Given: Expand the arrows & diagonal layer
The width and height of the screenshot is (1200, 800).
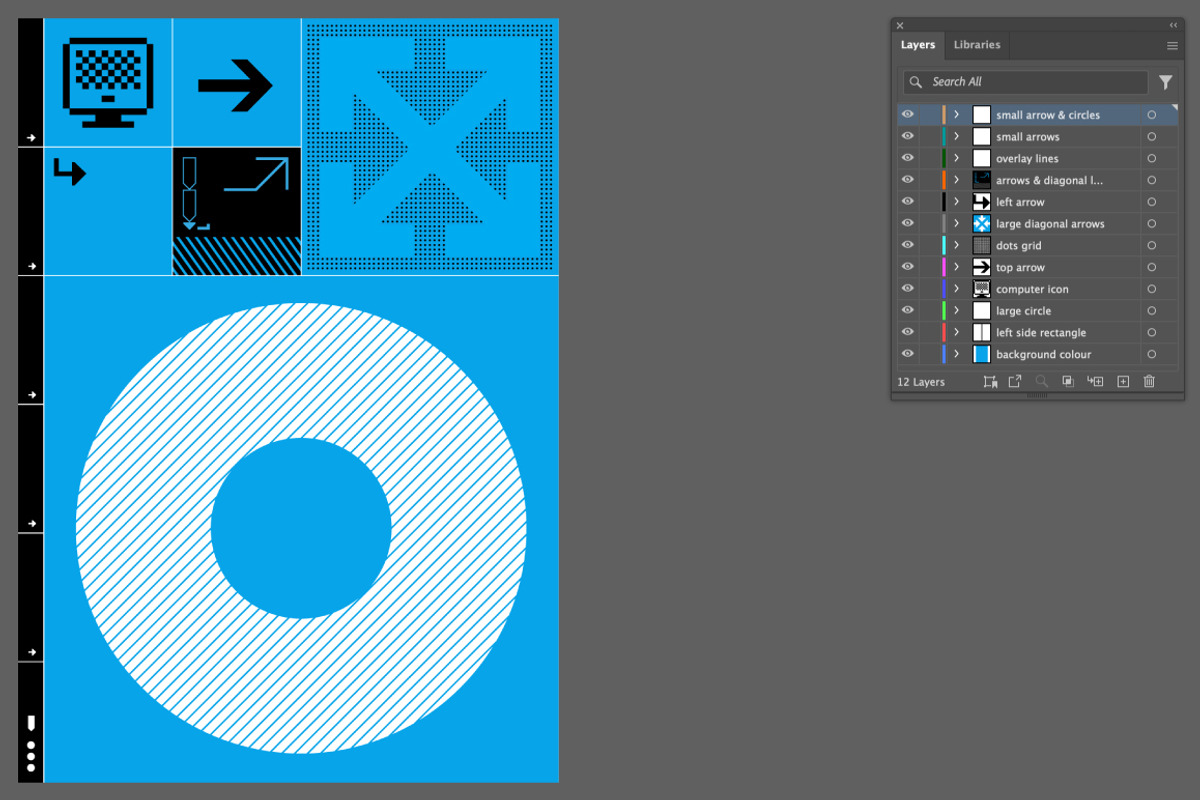Looking at the screenshot, I should coord(956,180).
